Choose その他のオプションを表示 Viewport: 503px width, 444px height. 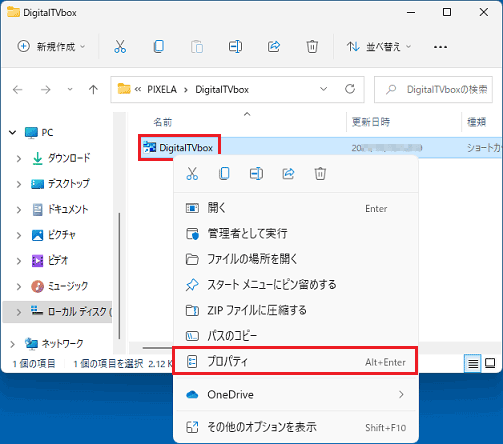(x=296, y=427)
